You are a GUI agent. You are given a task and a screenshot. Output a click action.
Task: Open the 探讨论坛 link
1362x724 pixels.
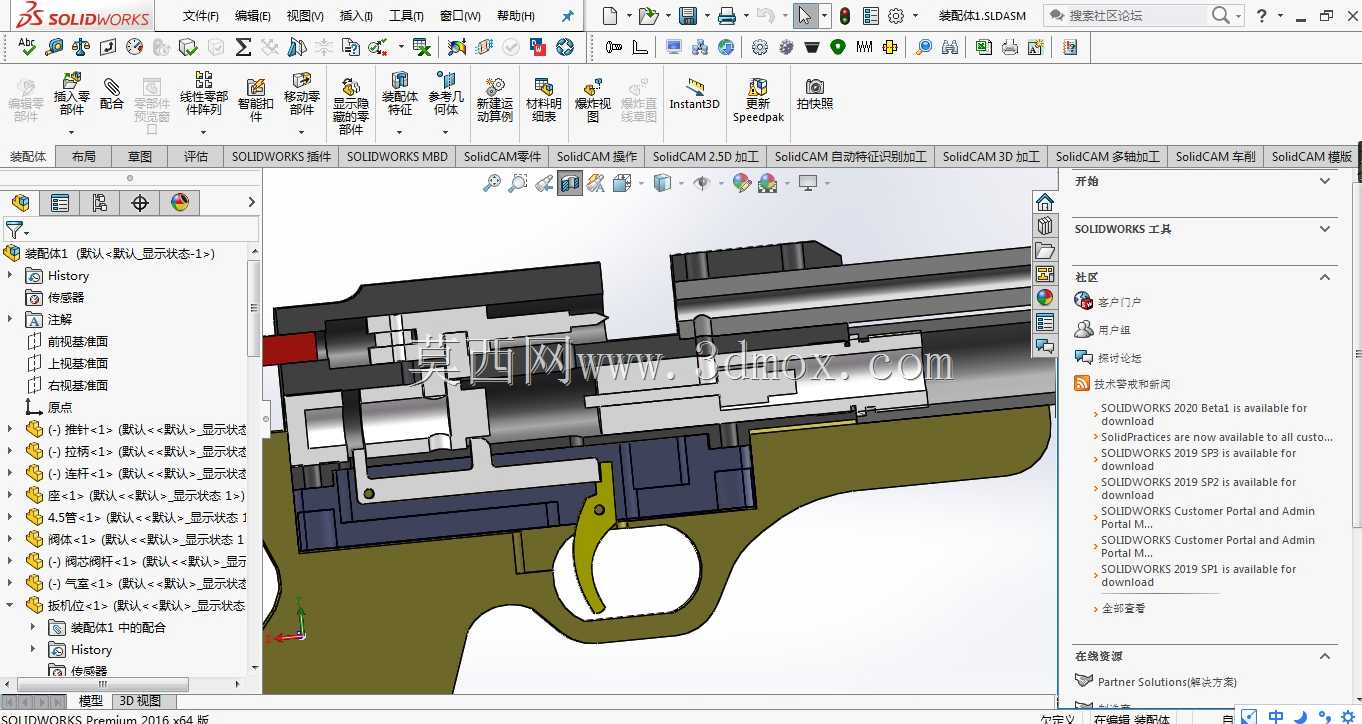coord(1119,357)
